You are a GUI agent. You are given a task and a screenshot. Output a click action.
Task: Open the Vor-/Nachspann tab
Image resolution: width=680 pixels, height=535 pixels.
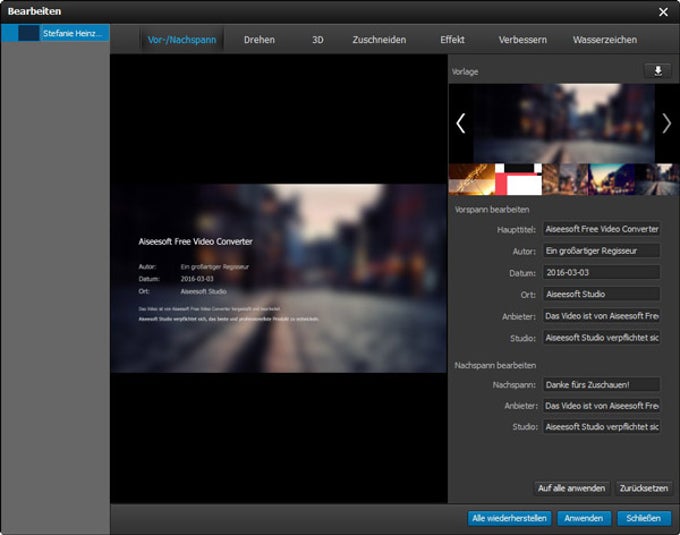[182, 40]
